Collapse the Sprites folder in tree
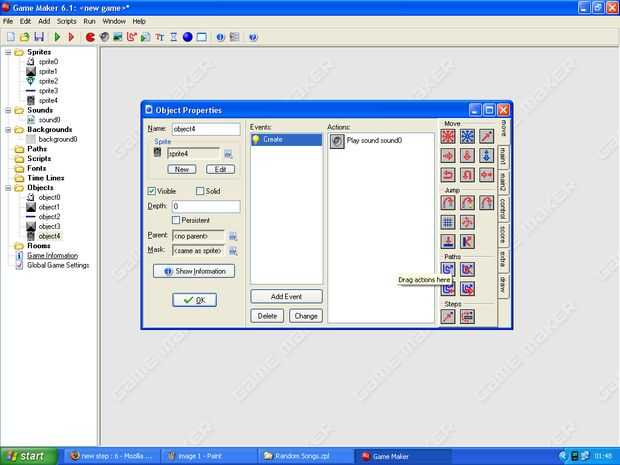 pos(8,52)
